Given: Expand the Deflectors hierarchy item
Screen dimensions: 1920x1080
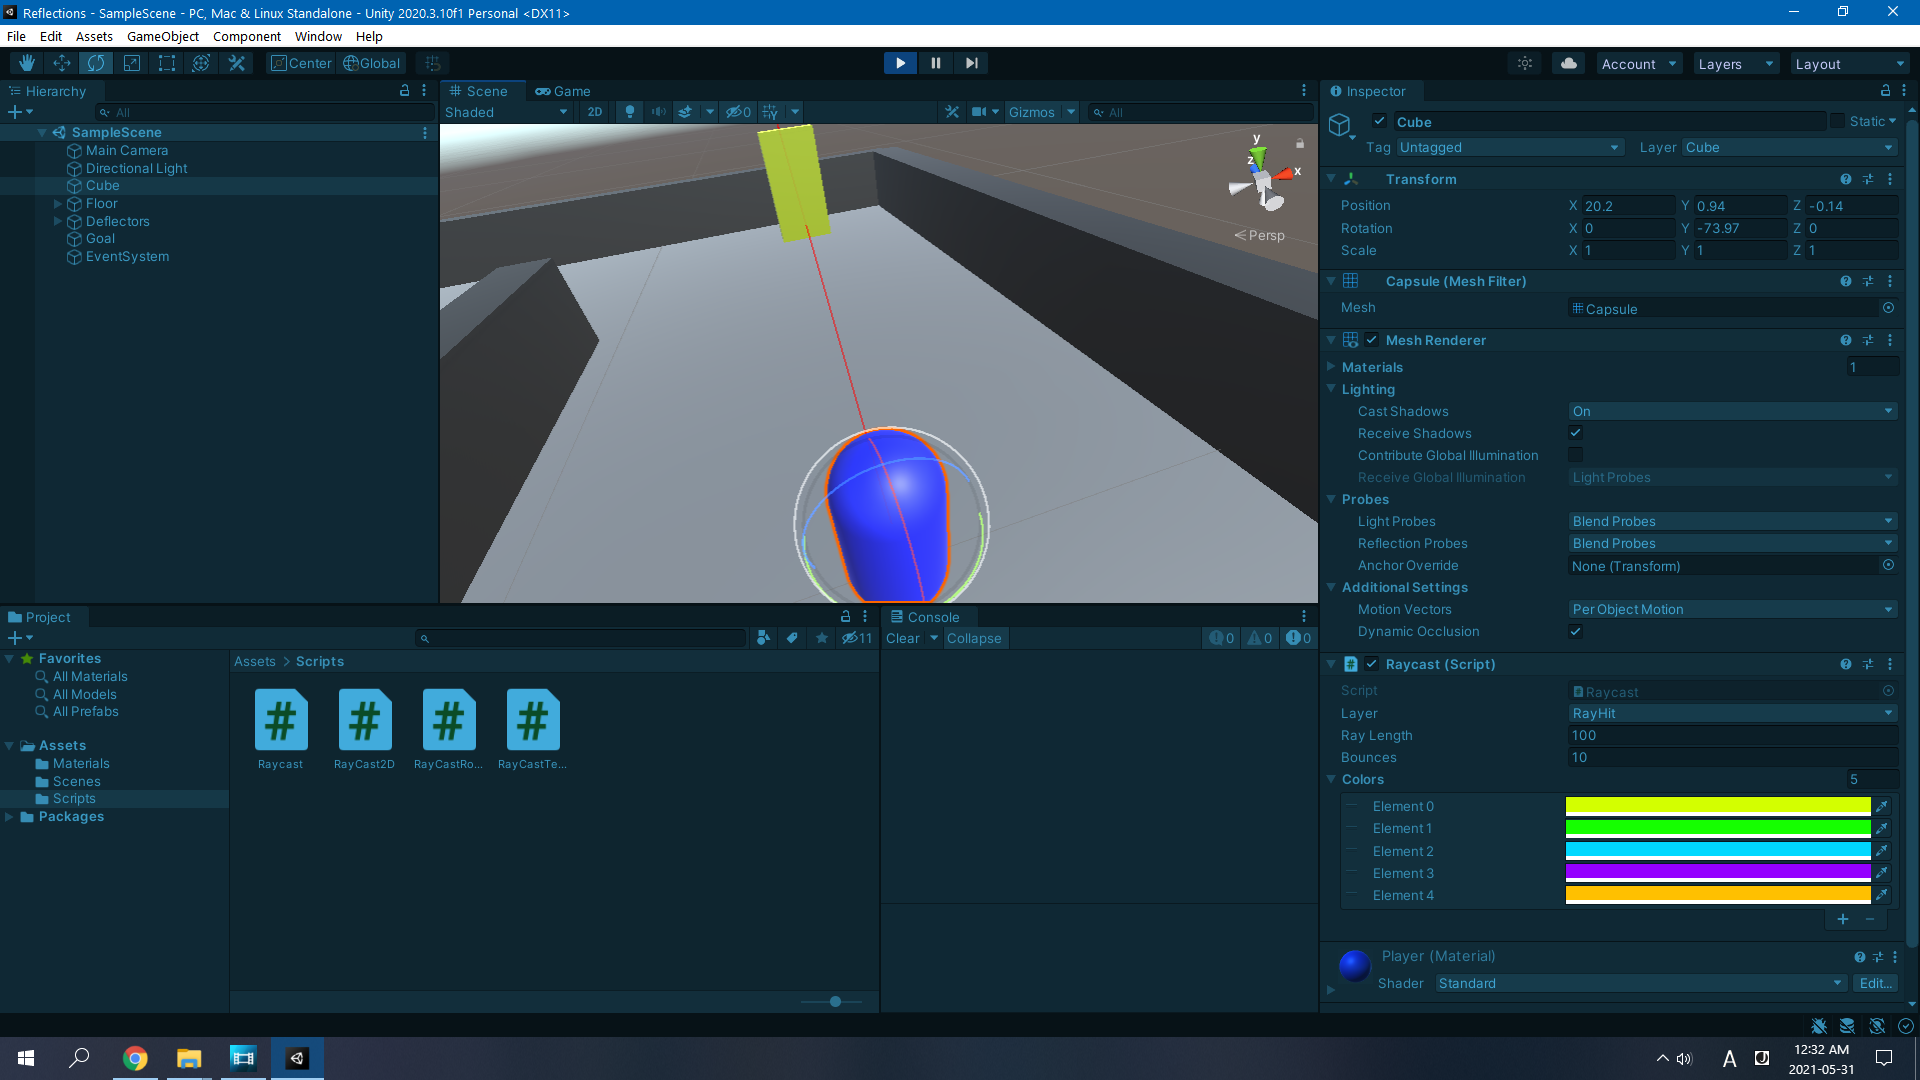Looking at the screenshot, I should (58, 221).
